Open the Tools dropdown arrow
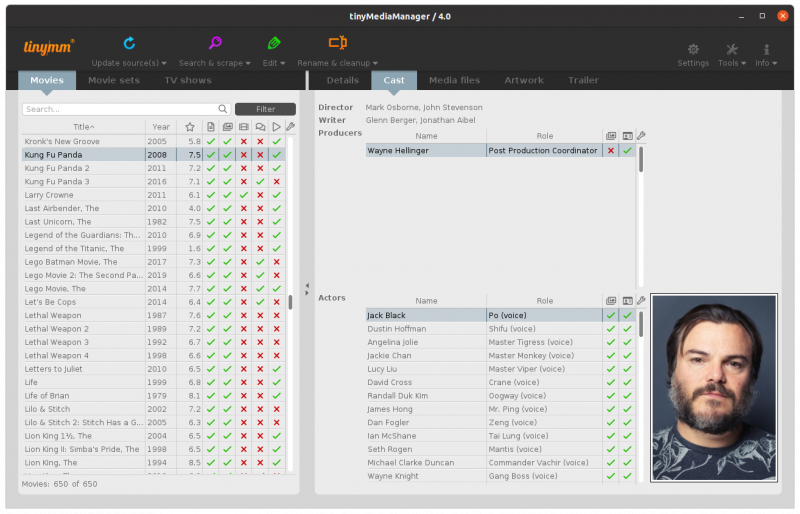 tap(743, 63)
